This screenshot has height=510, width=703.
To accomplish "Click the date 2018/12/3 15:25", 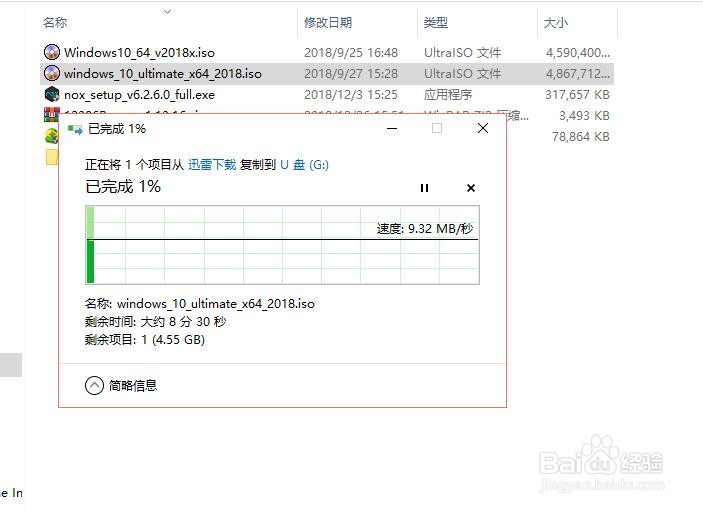I will tap(351, 95).
